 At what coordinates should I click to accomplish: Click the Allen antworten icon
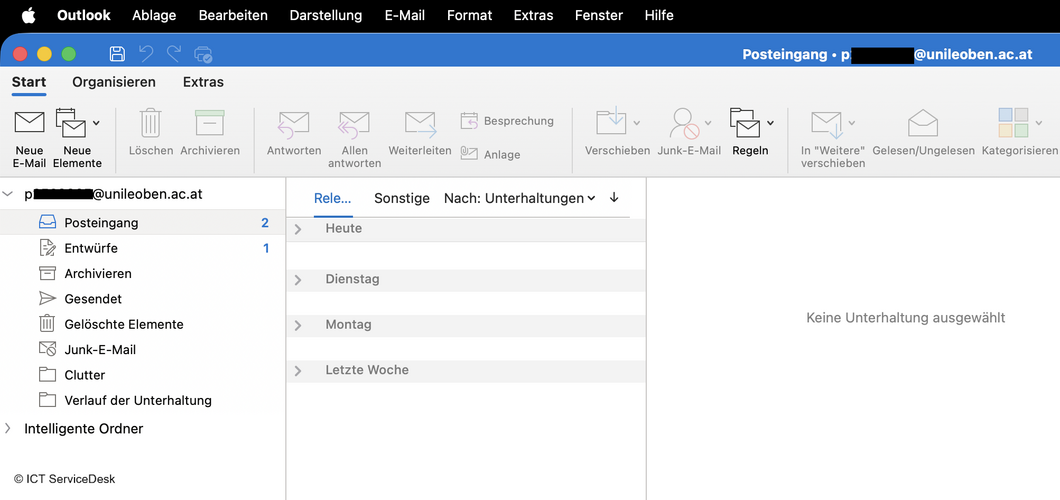354,124
